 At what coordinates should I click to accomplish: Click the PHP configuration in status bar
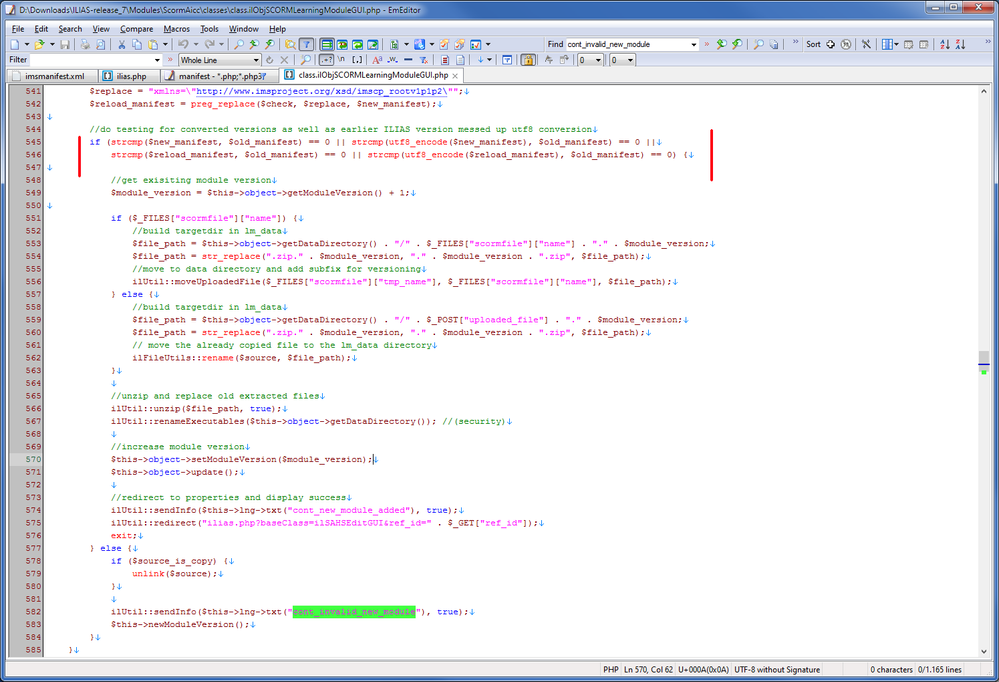(x=610, y=669)
